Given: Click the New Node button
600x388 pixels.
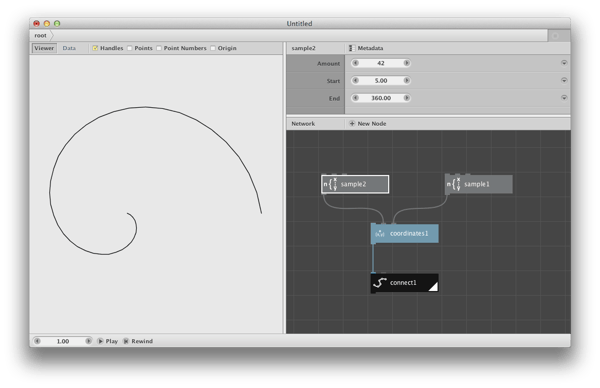Looking at the screenshot, I should [x=368, y=124].
